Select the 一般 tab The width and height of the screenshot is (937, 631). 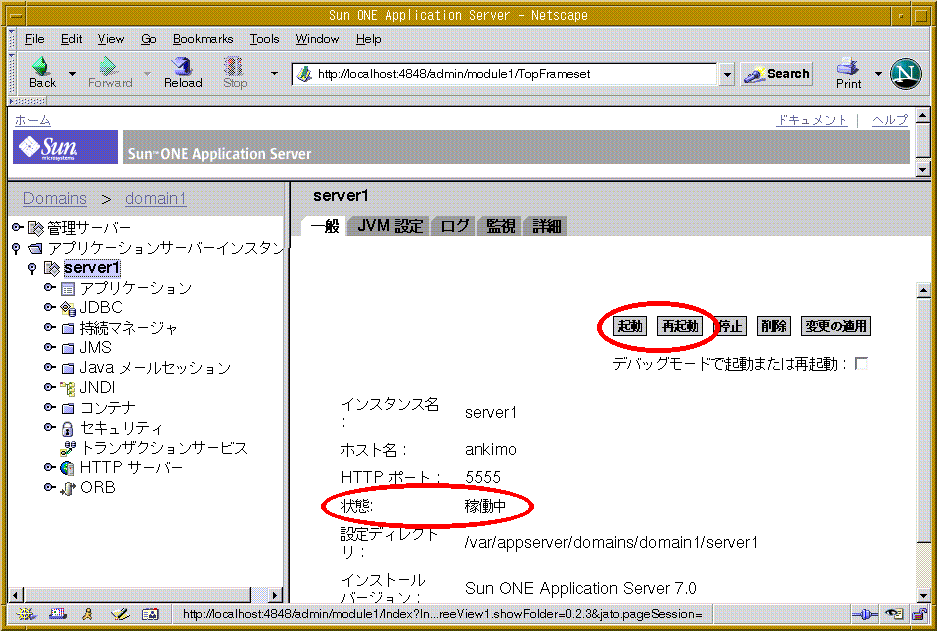click(324, 226)
